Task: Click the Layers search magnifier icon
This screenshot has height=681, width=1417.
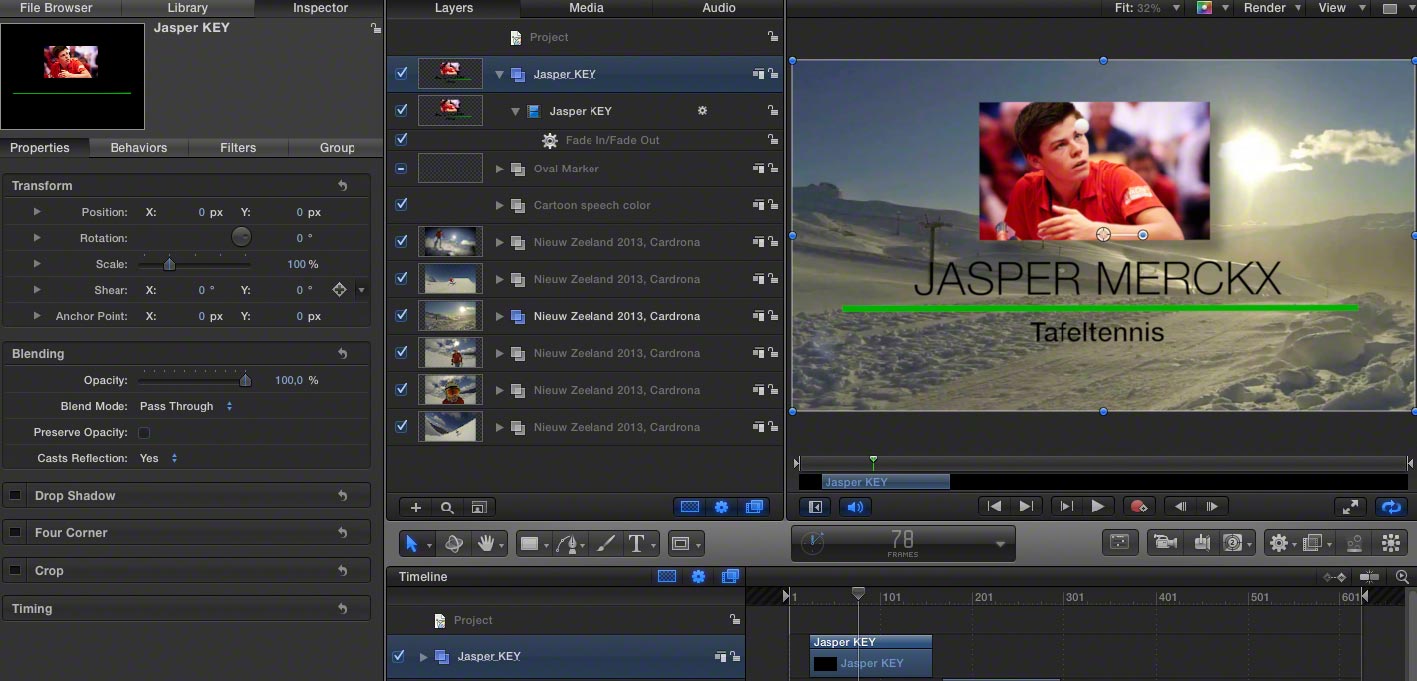Action: point(448,507)
